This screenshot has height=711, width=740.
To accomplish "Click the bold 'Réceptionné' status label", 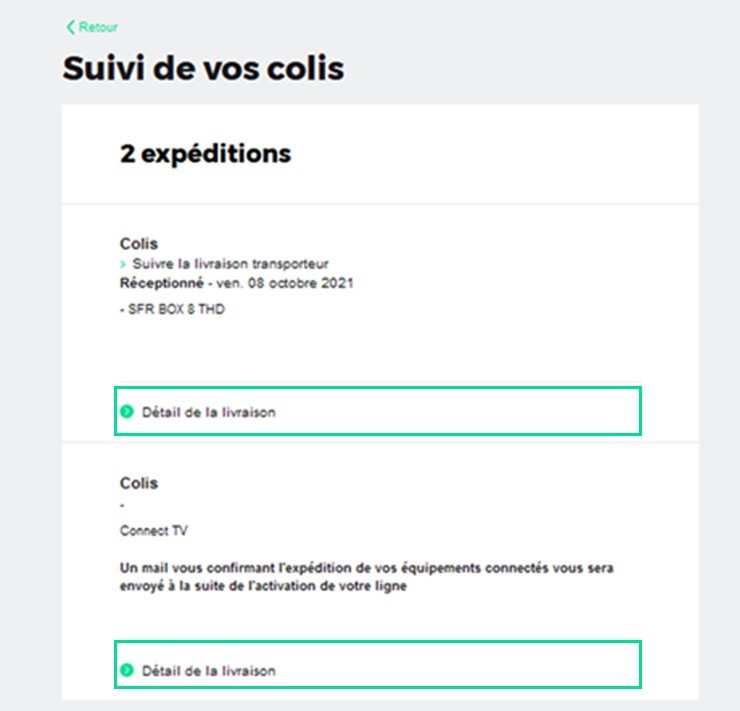I will pyautogui.click(x=160, y=283).
